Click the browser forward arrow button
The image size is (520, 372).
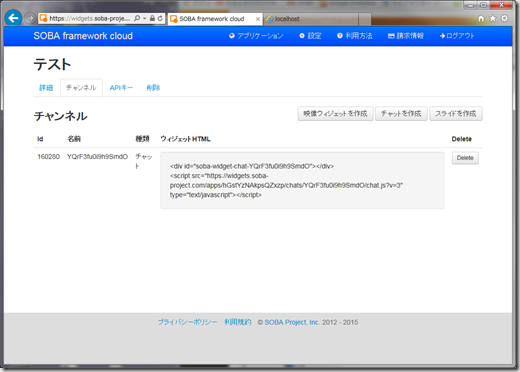30,18
